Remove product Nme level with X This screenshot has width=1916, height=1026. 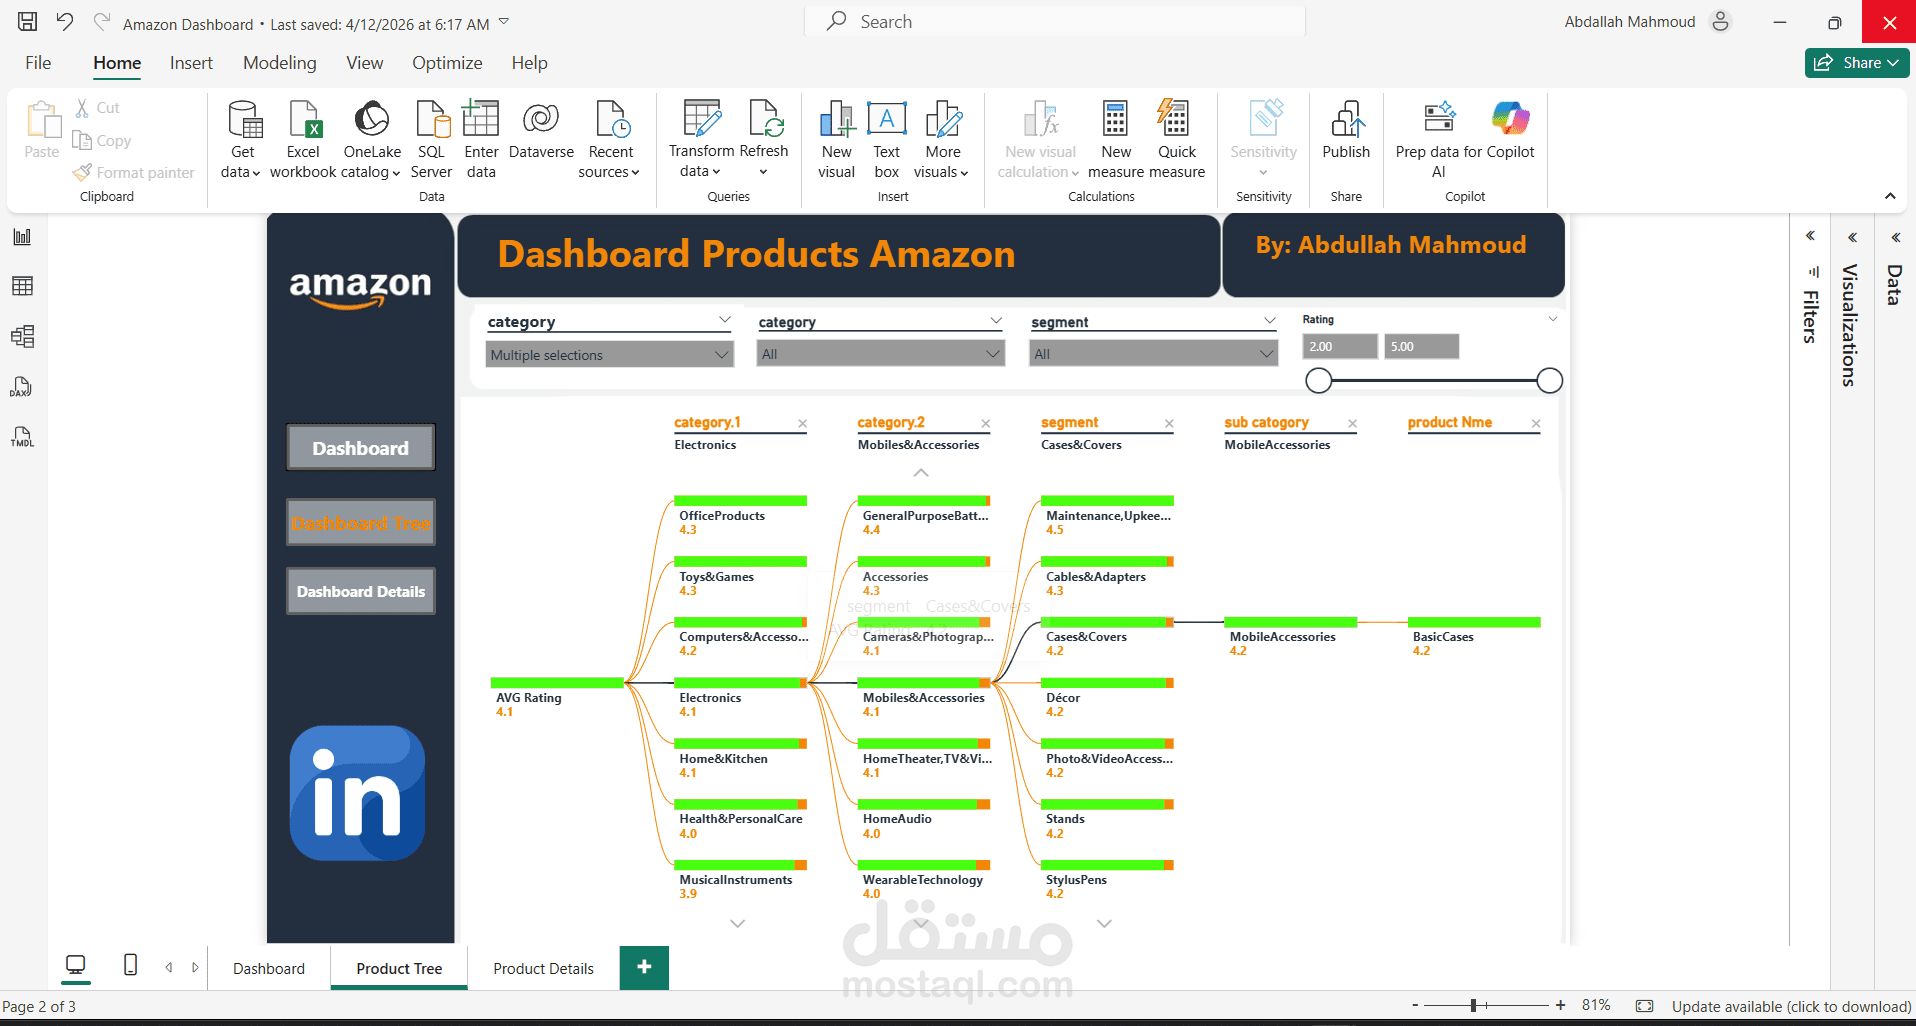pos(1536,424)
